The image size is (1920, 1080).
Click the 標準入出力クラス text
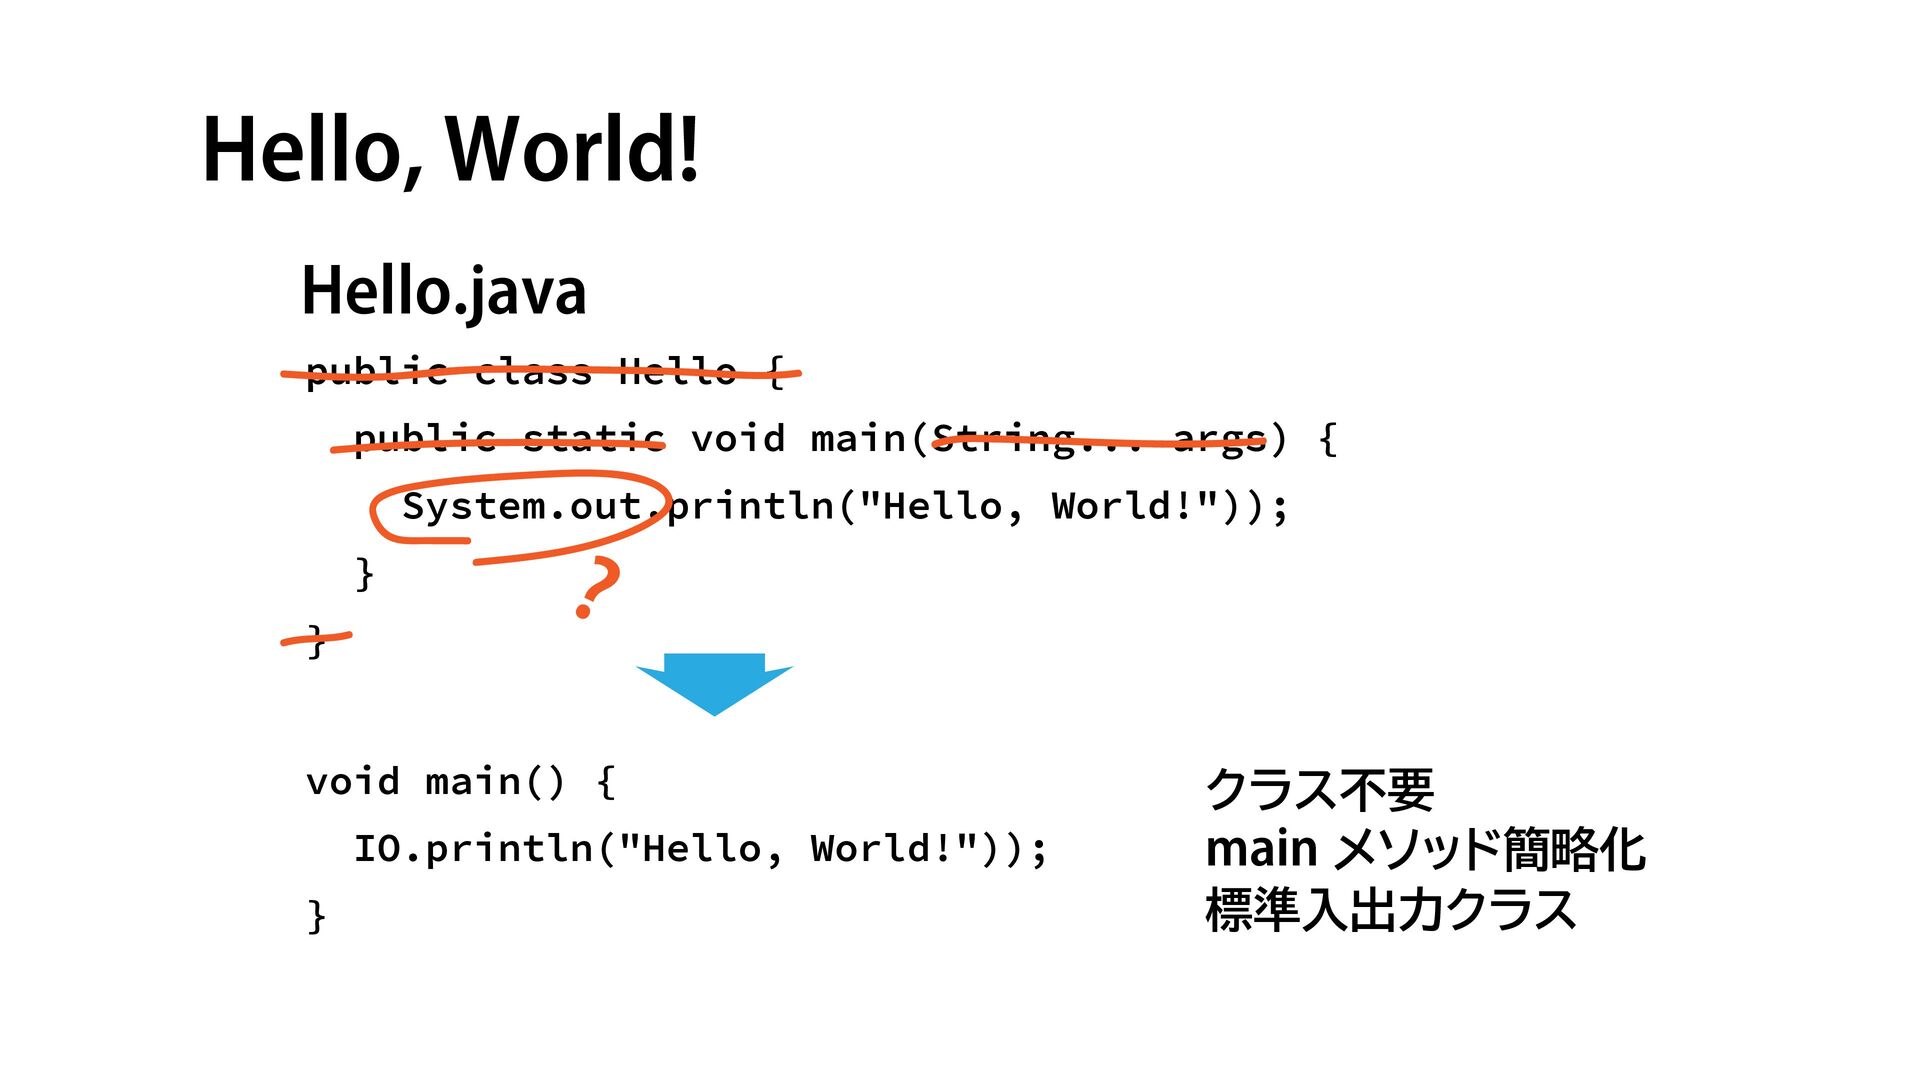click(1390, 909)
